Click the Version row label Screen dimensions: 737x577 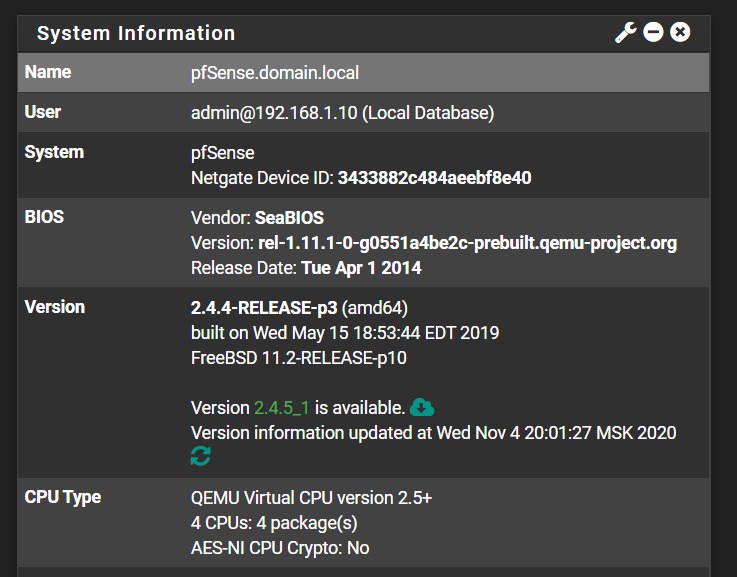pos(55,307)
